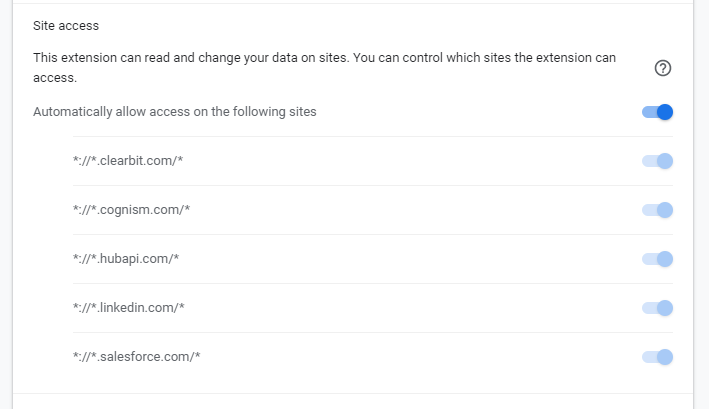Image resolution: width=709 pixels, height=409 pixels.
Task: Switch off hubapi.com site access
Action: pos(657,259)
